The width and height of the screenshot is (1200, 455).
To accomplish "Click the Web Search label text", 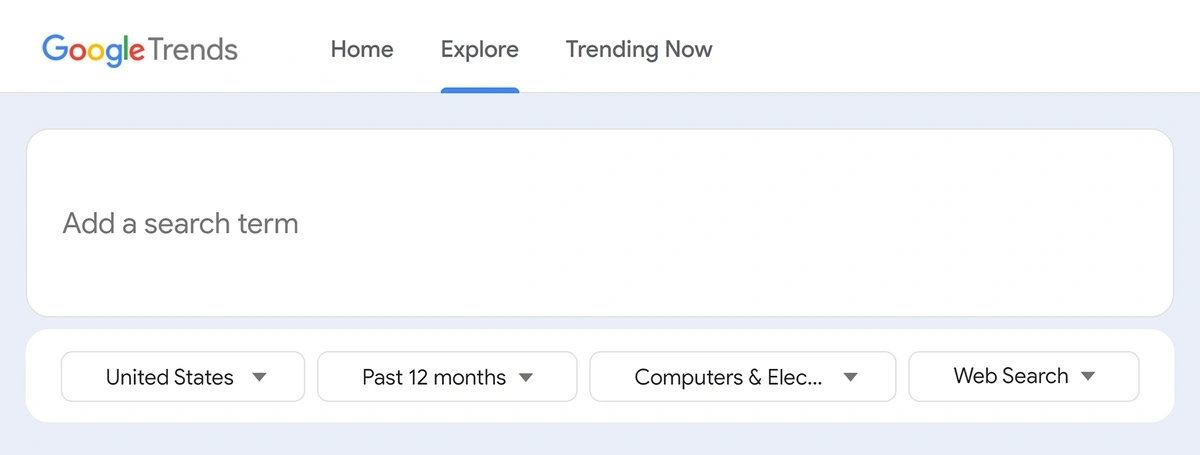I will pos(1011,376).
